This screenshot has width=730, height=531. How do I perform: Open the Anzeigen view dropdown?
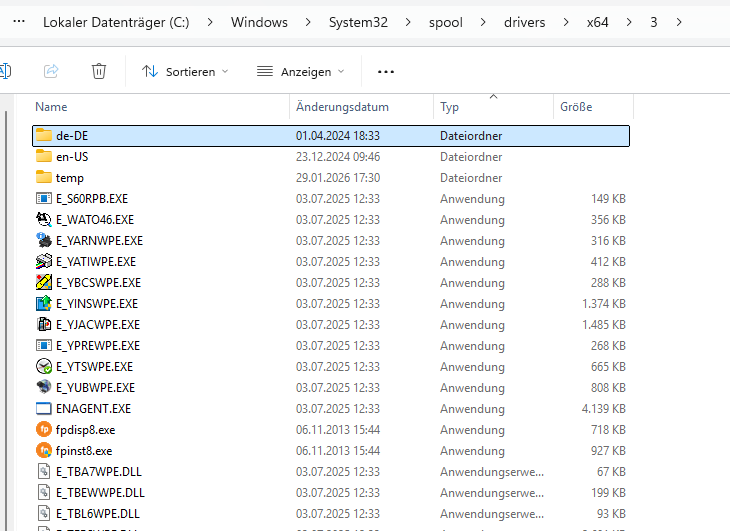pos(300,72)
